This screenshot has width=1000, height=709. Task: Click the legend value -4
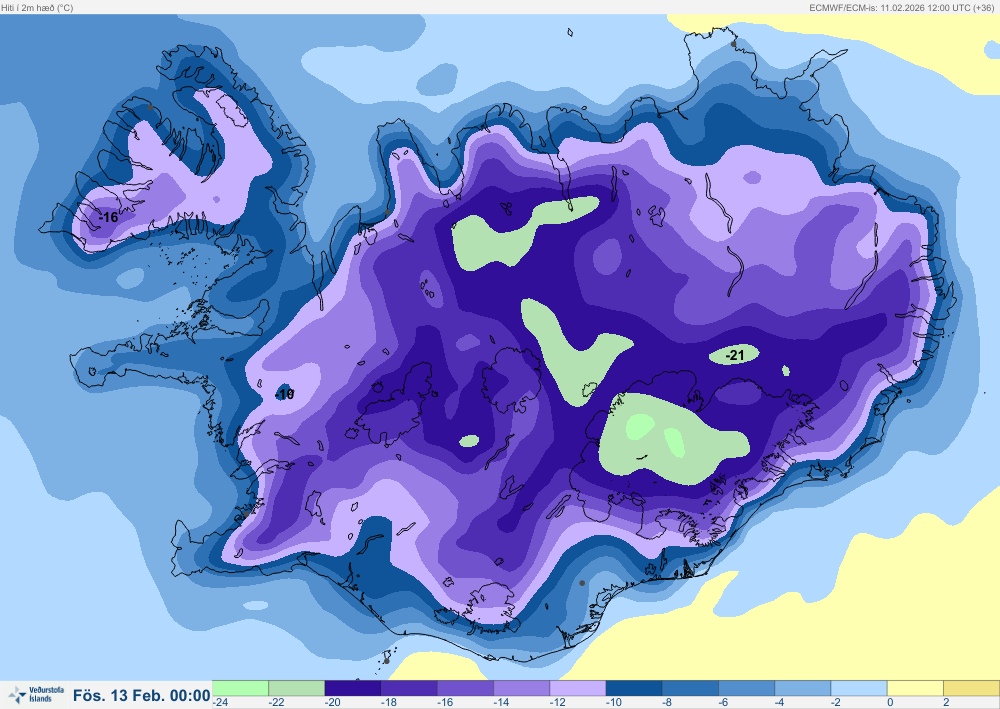click(x=780, y=703)
